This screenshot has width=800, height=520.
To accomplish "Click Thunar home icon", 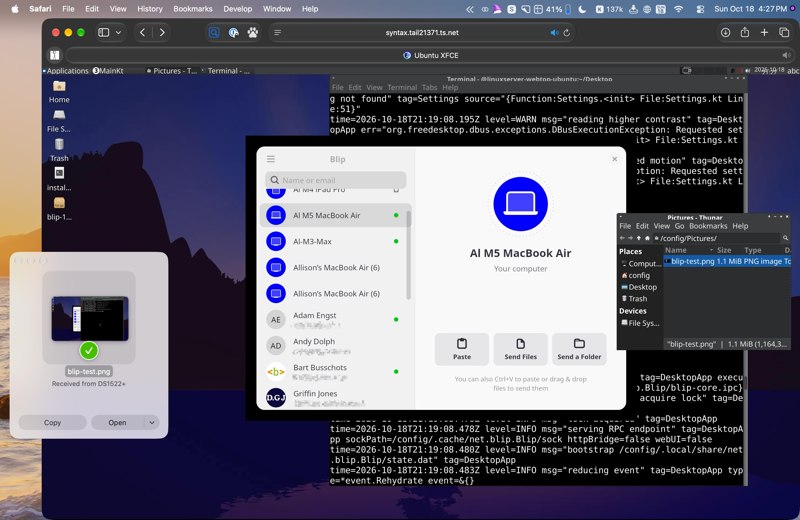I will (x=647, y=238).
